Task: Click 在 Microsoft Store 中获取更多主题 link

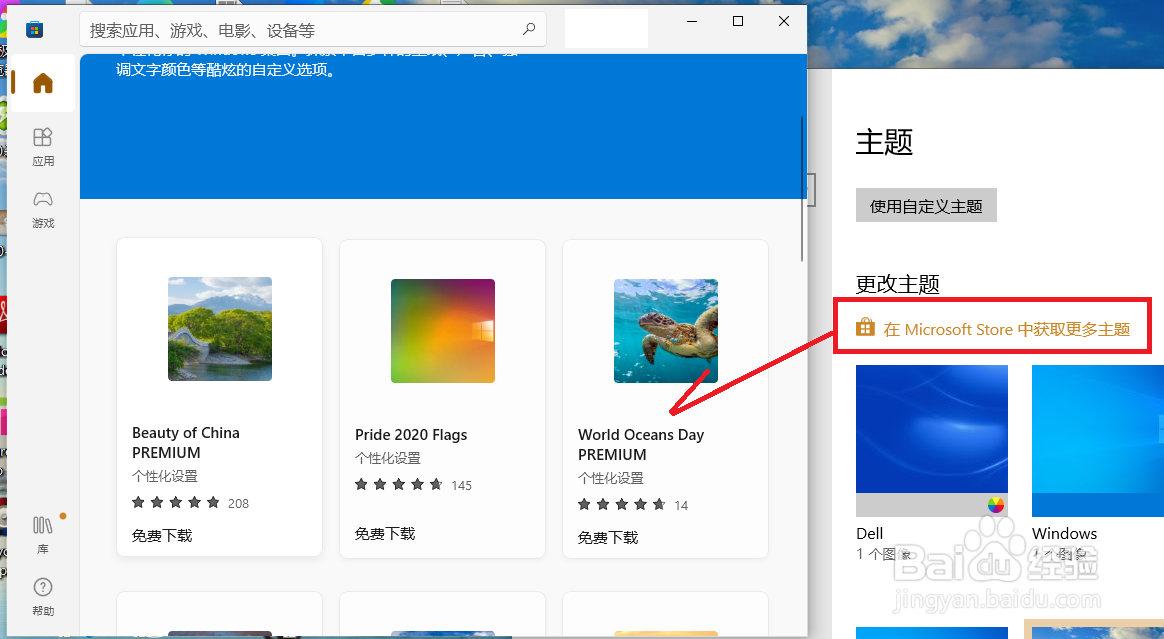Action: pyautogui.click(x=1007, y=330)
